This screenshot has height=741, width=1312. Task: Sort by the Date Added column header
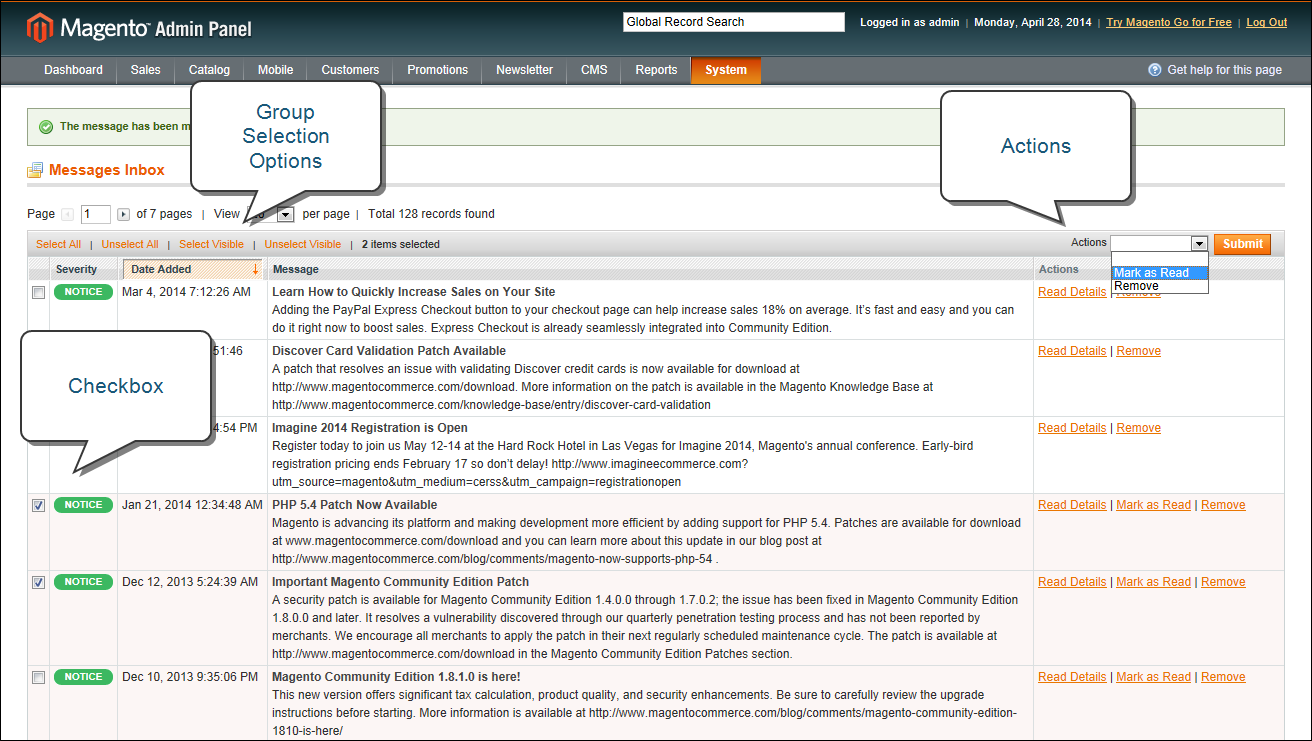tap(191, 269)
